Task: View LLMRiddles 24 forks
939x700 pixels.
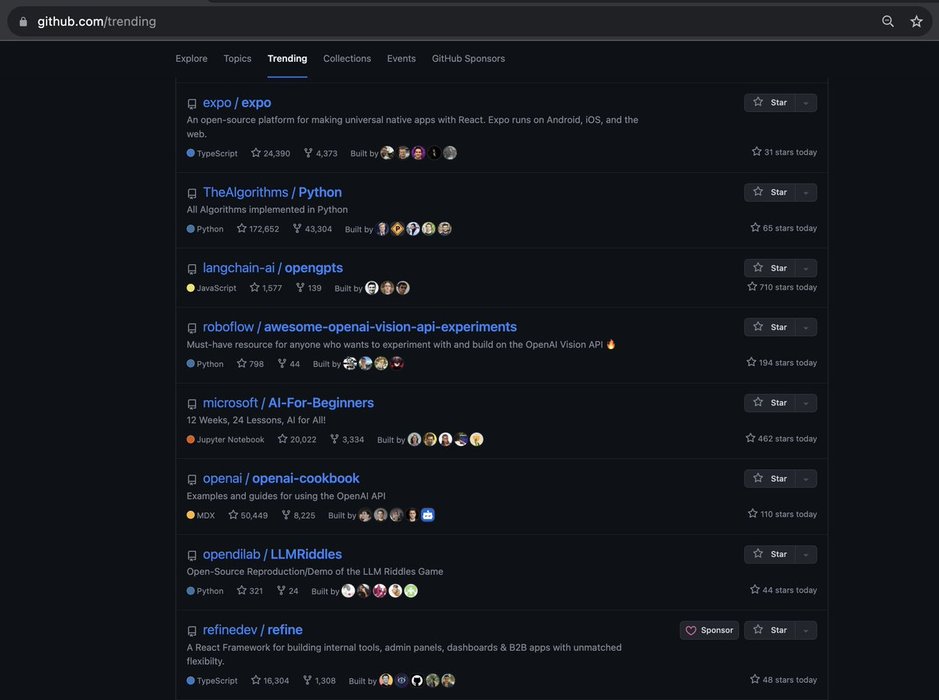Action: [x=287, y=591]
